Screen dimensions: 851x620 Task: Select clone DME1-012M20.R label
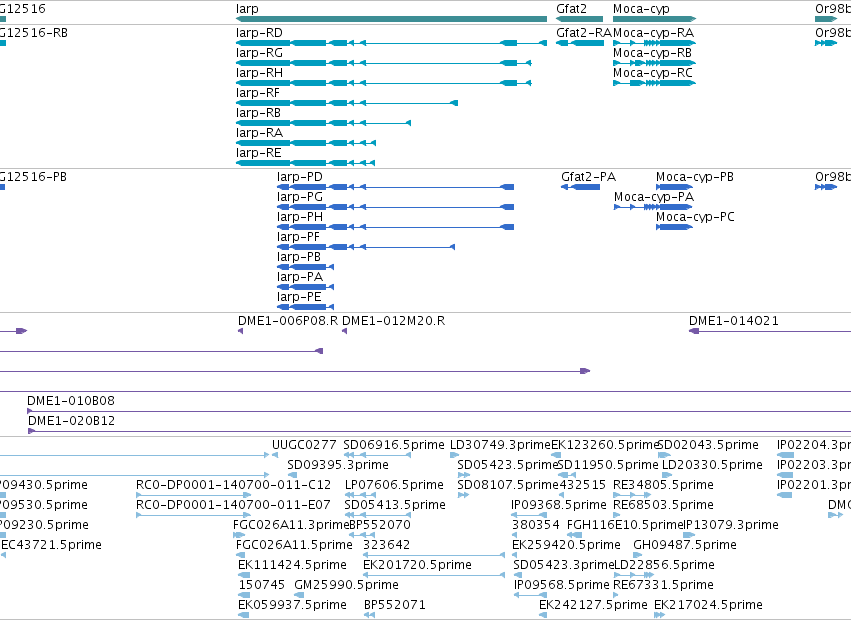393,320
